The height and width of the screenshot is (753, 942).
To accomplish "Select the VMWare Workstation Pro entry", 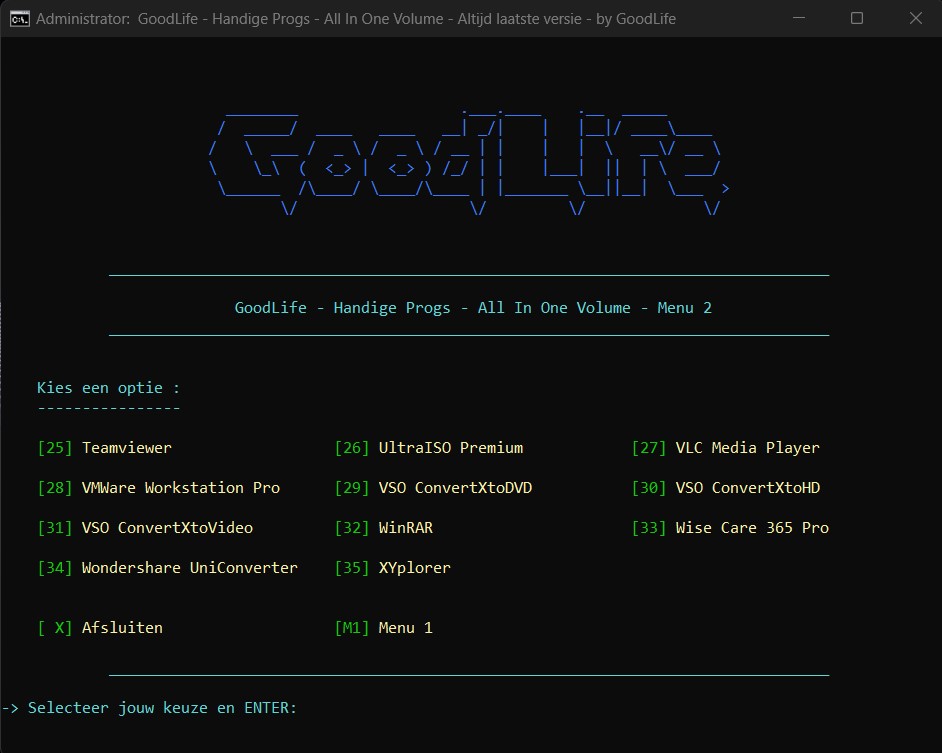I will click(181, 487).
